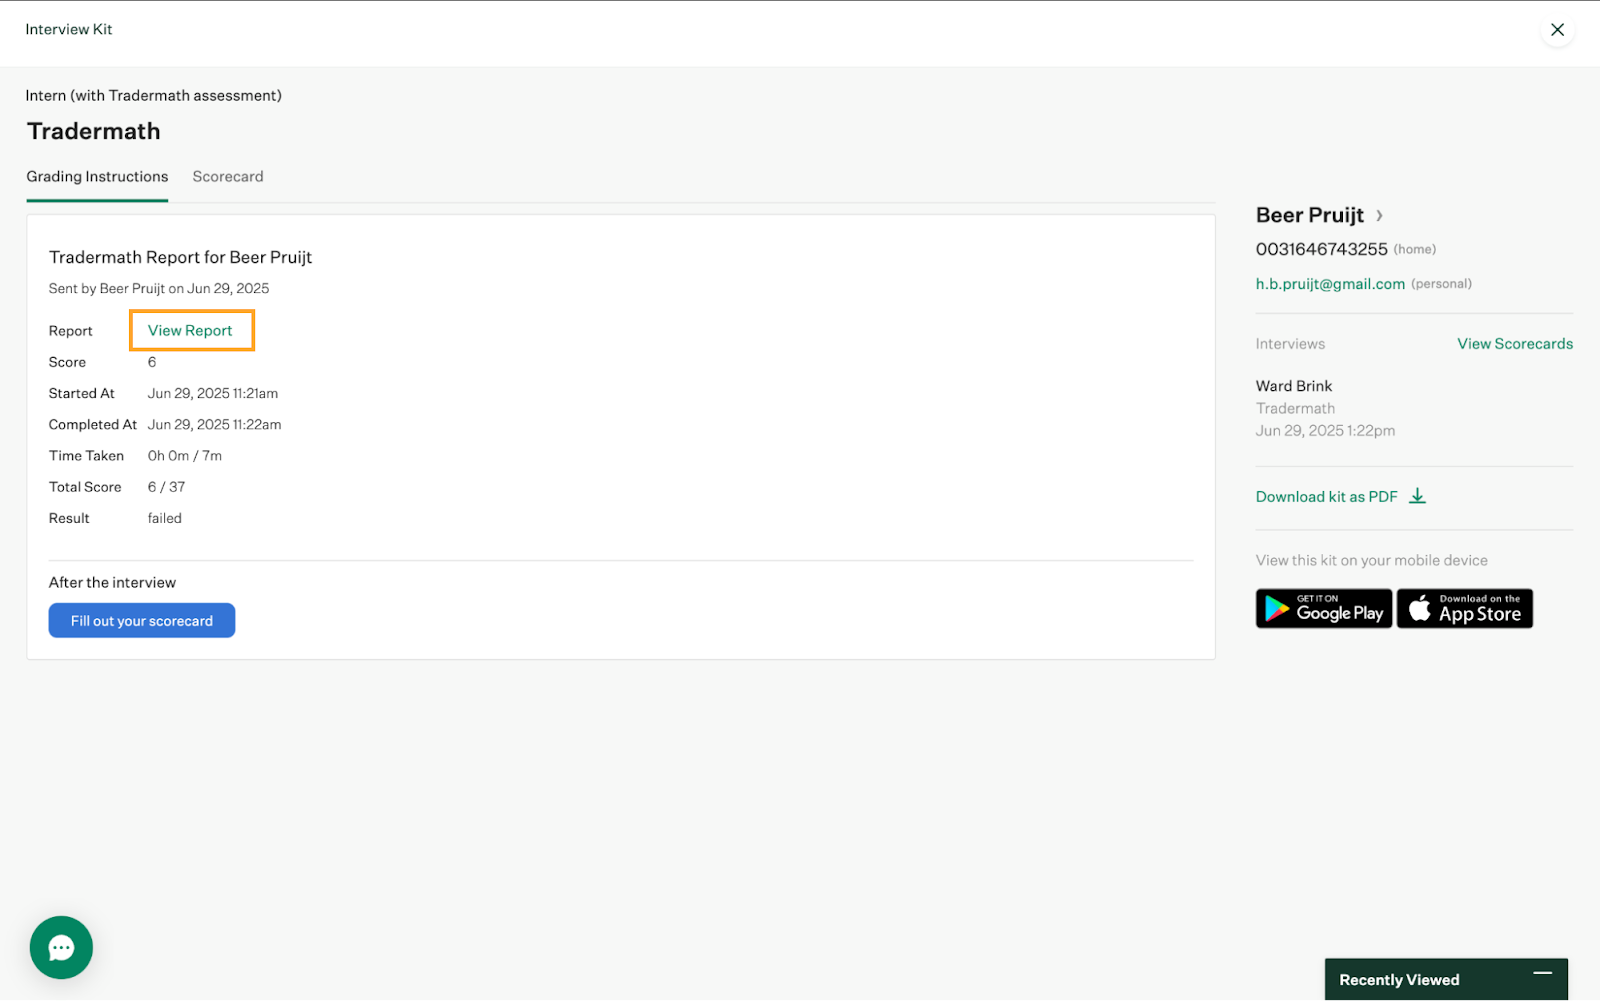Screen dimensions: 1600x1001
Task: Click the phone number 0031646743255
Action: (1321, 249)
